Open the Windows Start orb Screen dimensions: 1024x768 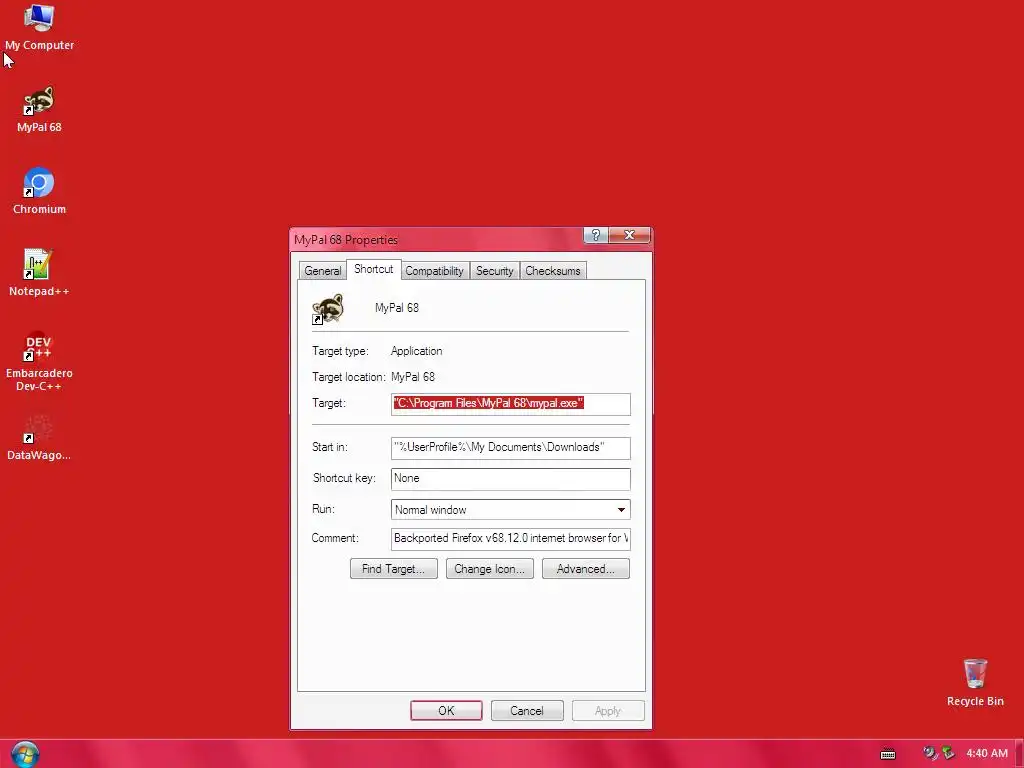tap(25, 754)
